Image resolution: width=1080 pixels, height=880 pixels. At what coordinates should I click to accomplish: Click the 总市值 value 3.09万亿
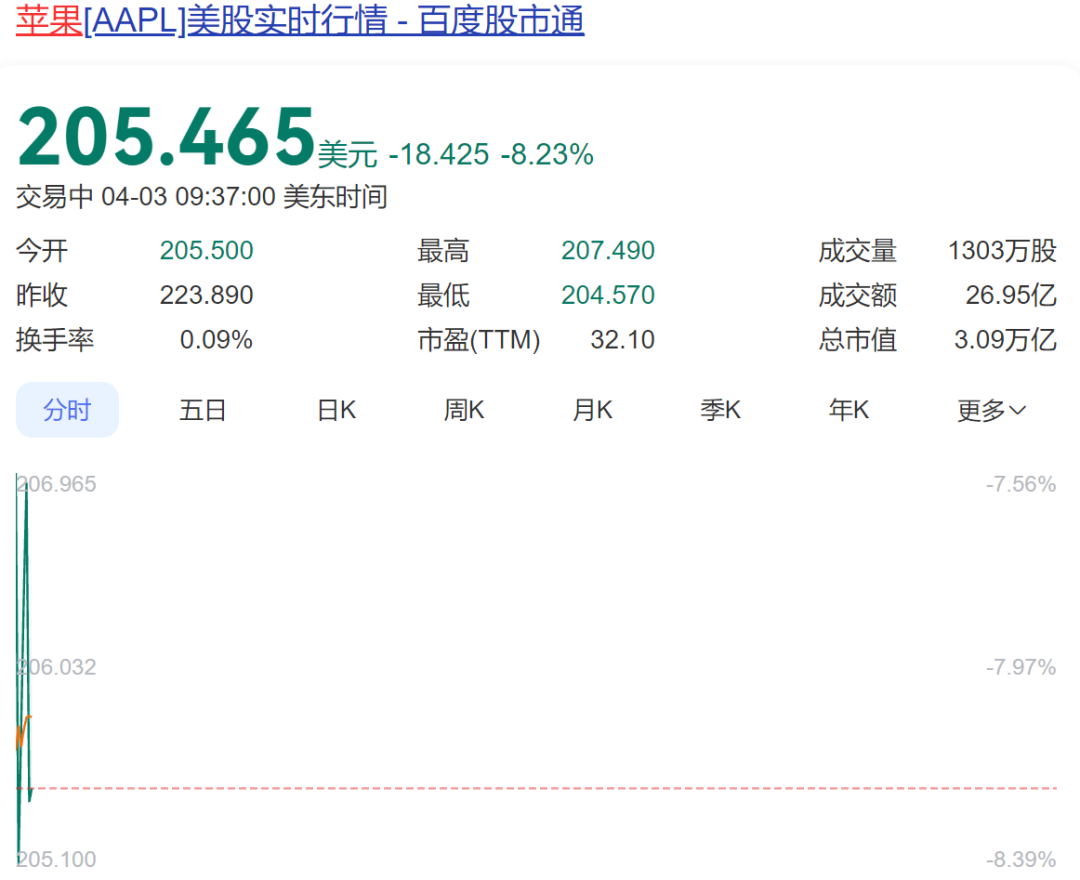(1005, 340)
